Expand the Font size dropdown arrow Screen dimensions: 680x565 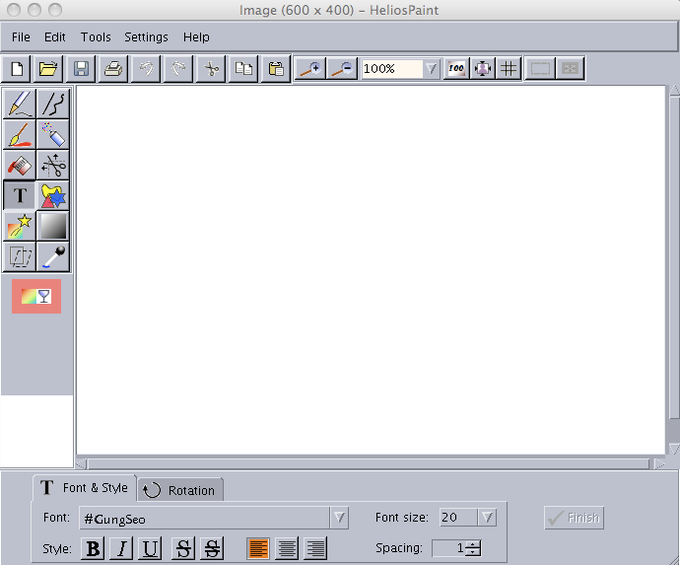(x=487, y=517)
